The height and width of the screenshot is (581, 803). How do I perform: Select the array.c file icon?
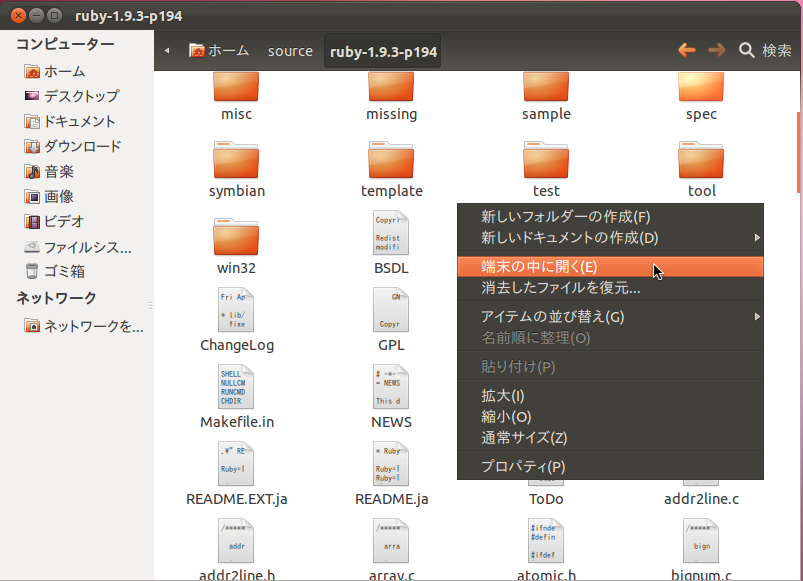pos(391,541)
